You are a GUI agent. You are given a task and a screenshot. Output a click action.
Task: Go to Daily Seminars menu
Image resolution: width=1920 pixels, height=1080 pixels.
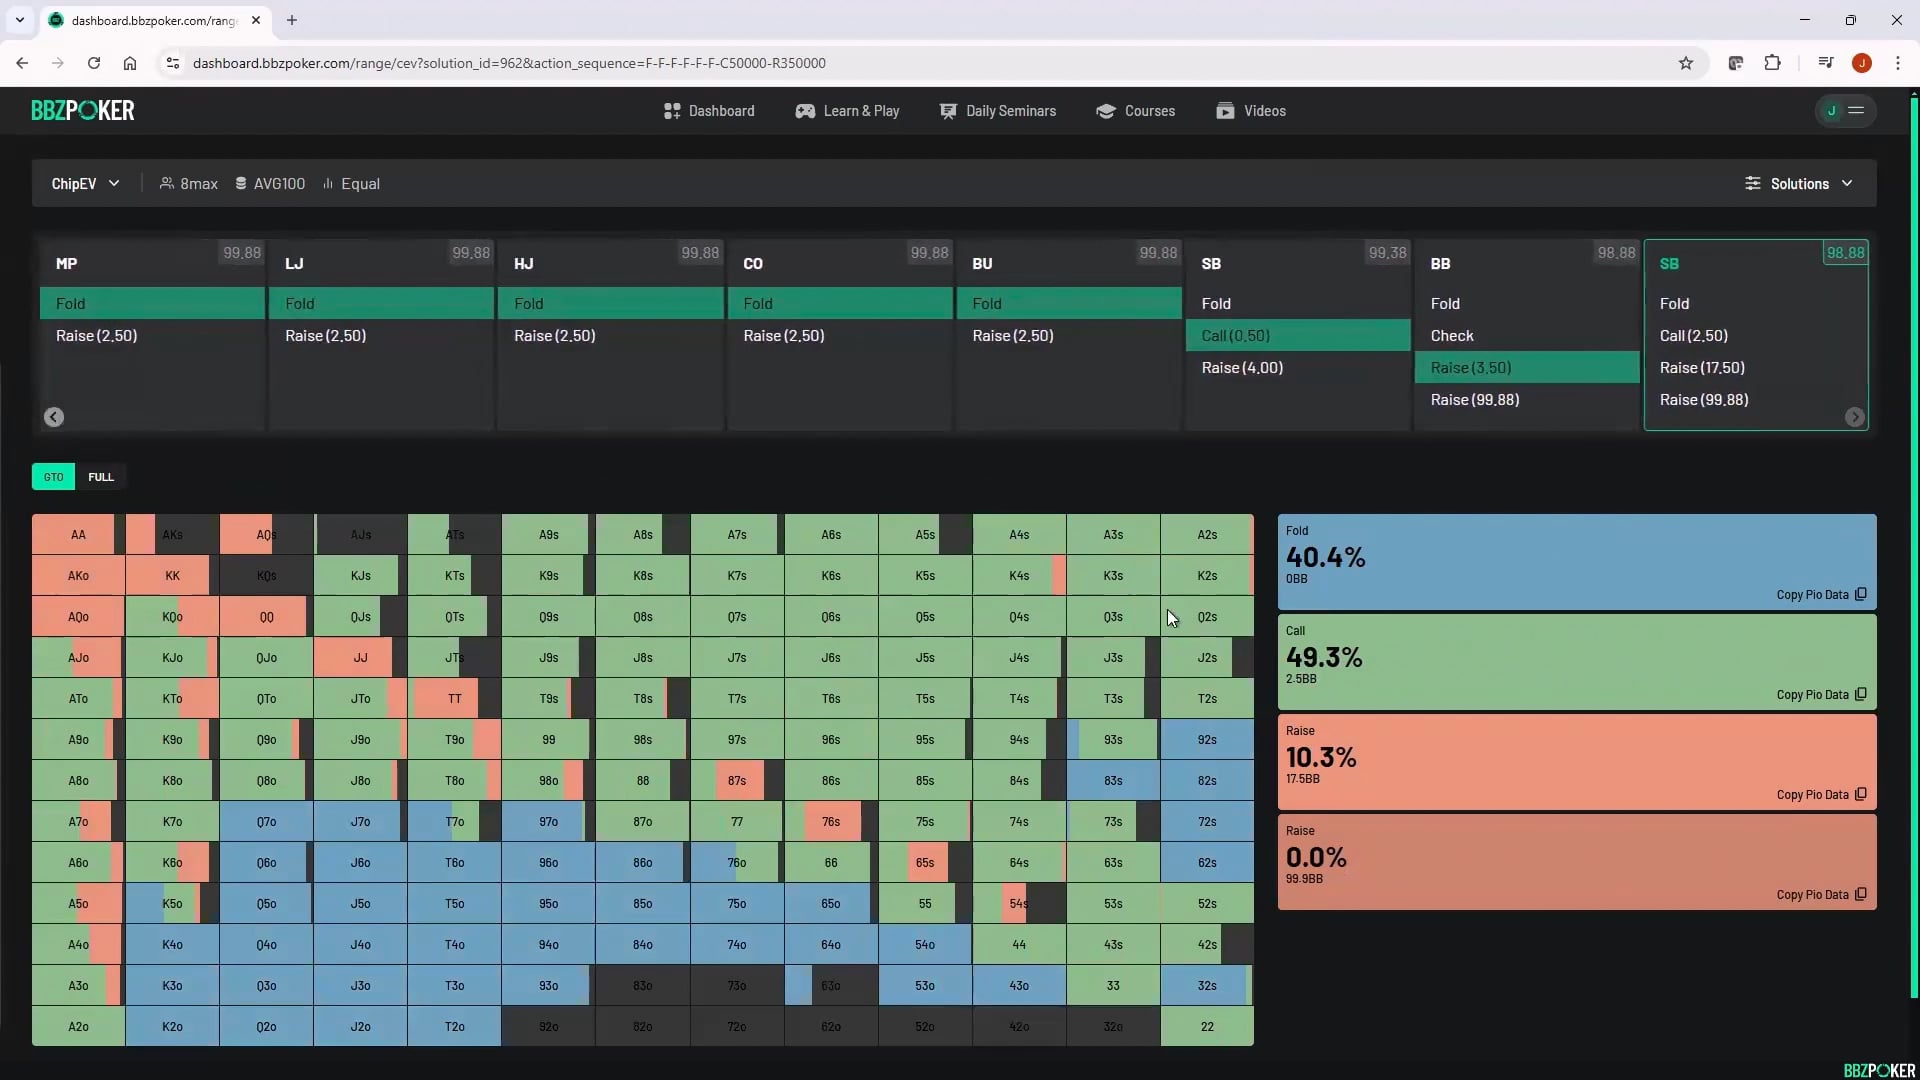click(x=998, y=111)
